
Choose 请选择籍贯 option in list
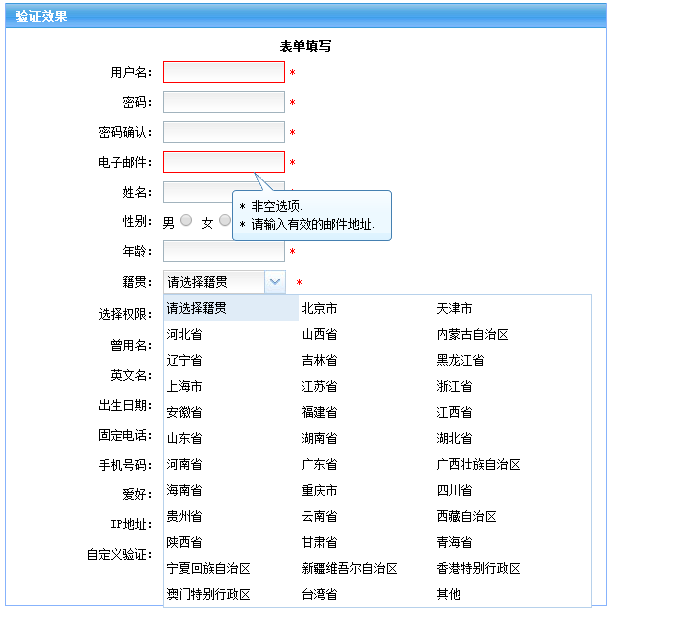(x=231, y=308)
